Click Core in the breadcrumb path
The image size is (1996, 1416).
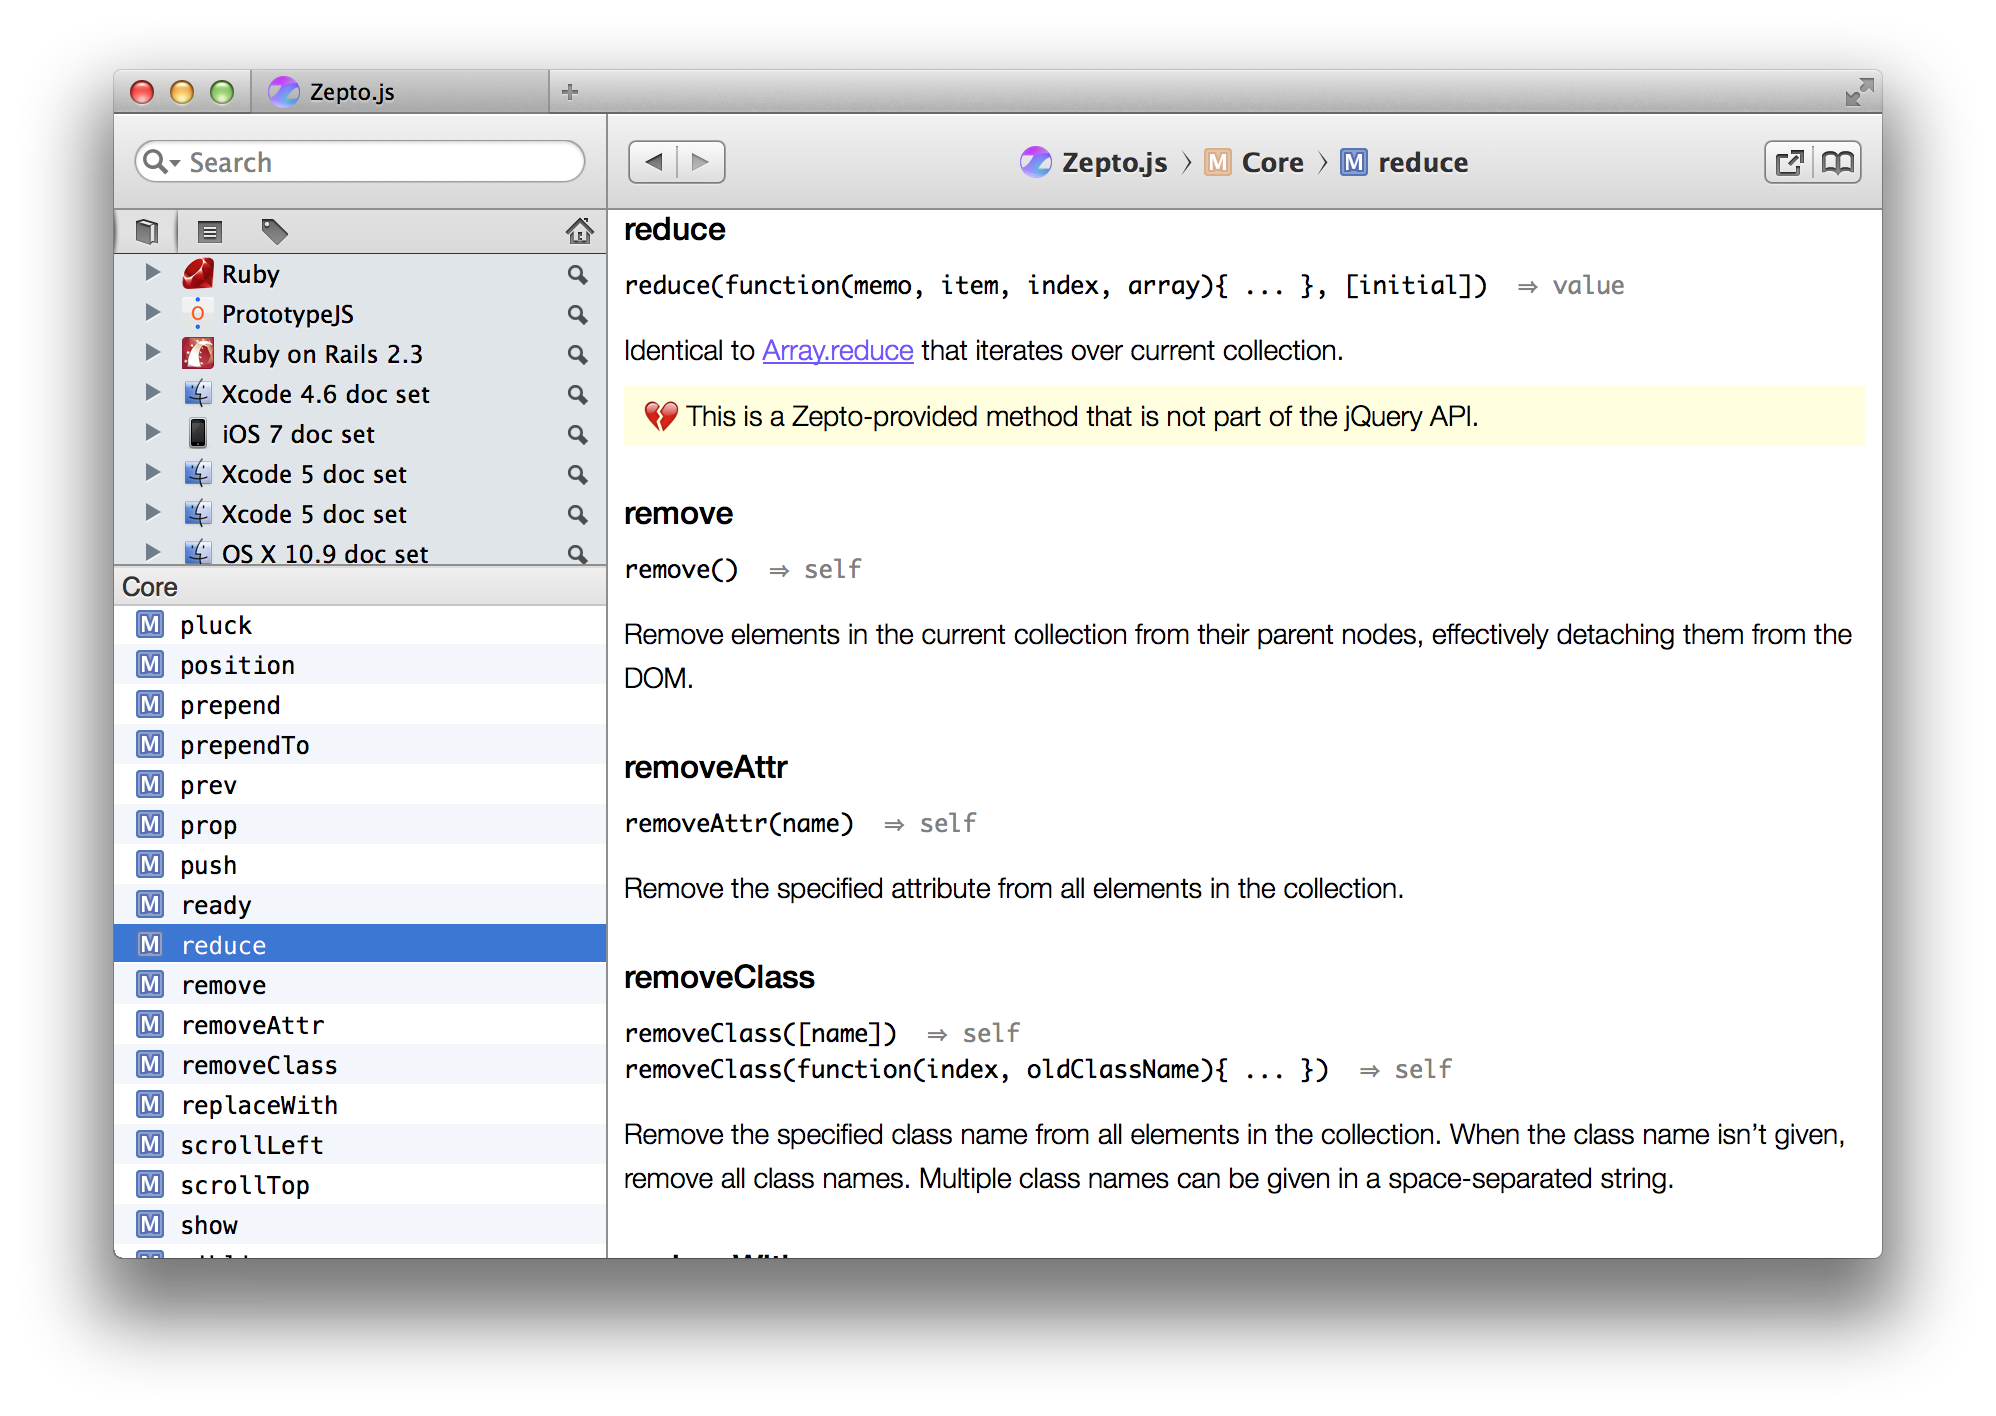click(x=1272, y=162)
